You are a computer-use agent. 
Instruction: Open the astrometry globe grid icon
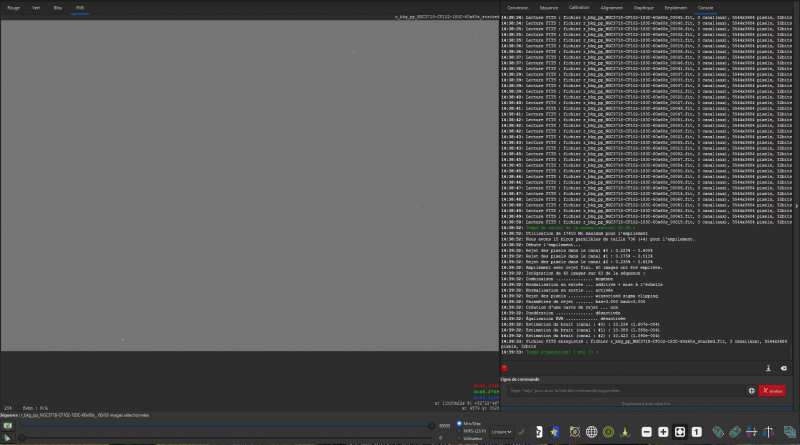(x=591, y=432)
